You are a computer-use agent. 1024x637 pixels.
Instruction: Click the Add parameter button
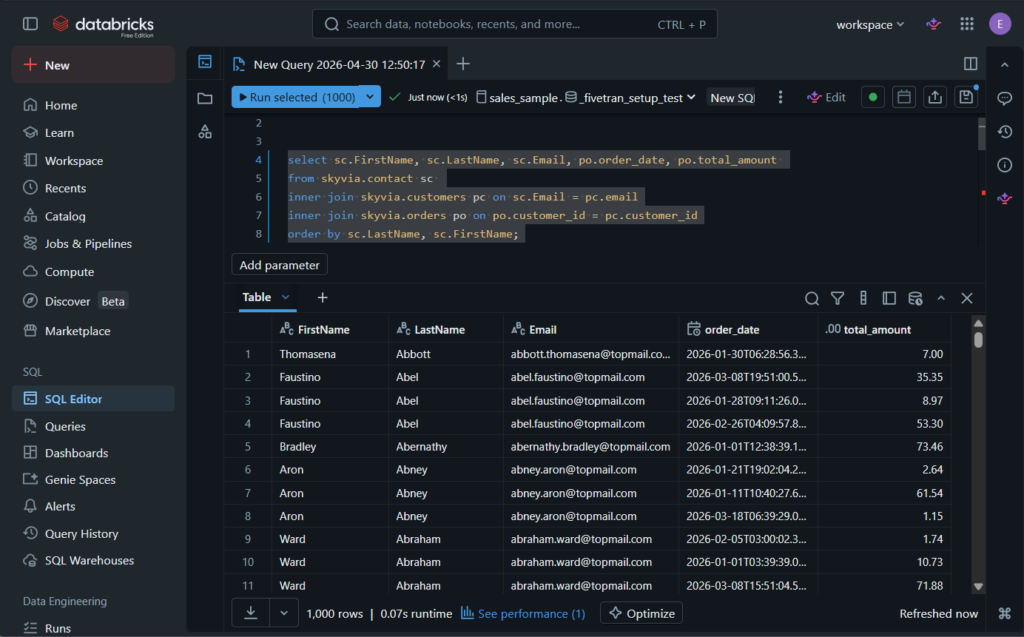pos(280,265)
